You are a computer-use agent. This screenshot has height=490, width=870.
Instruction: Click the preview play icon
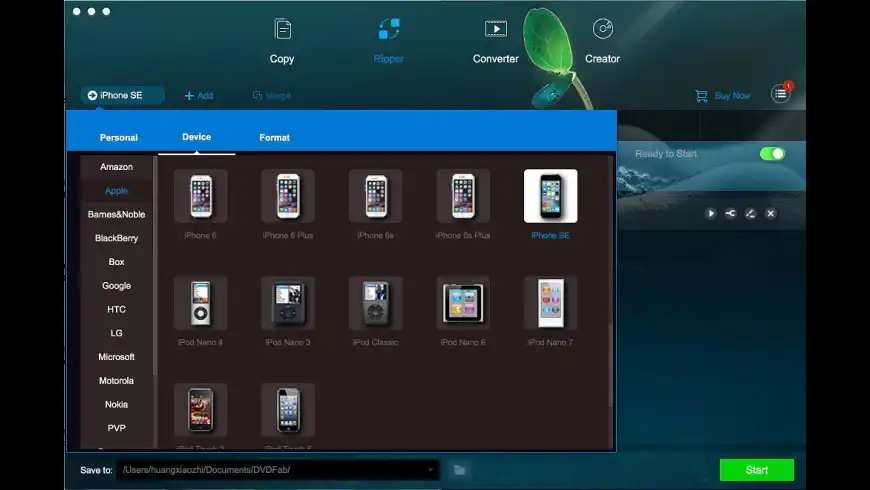[711, 214]
